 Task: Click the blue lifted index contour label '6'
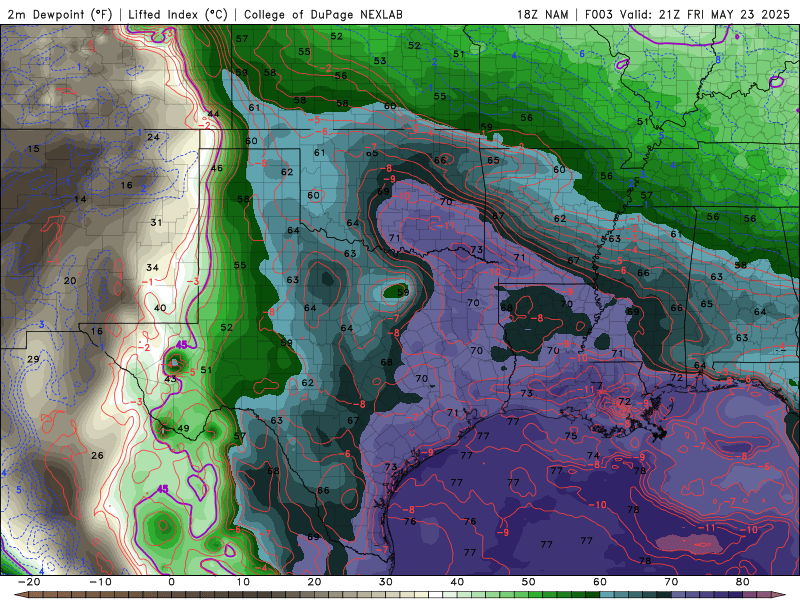(x=582, y=54)
